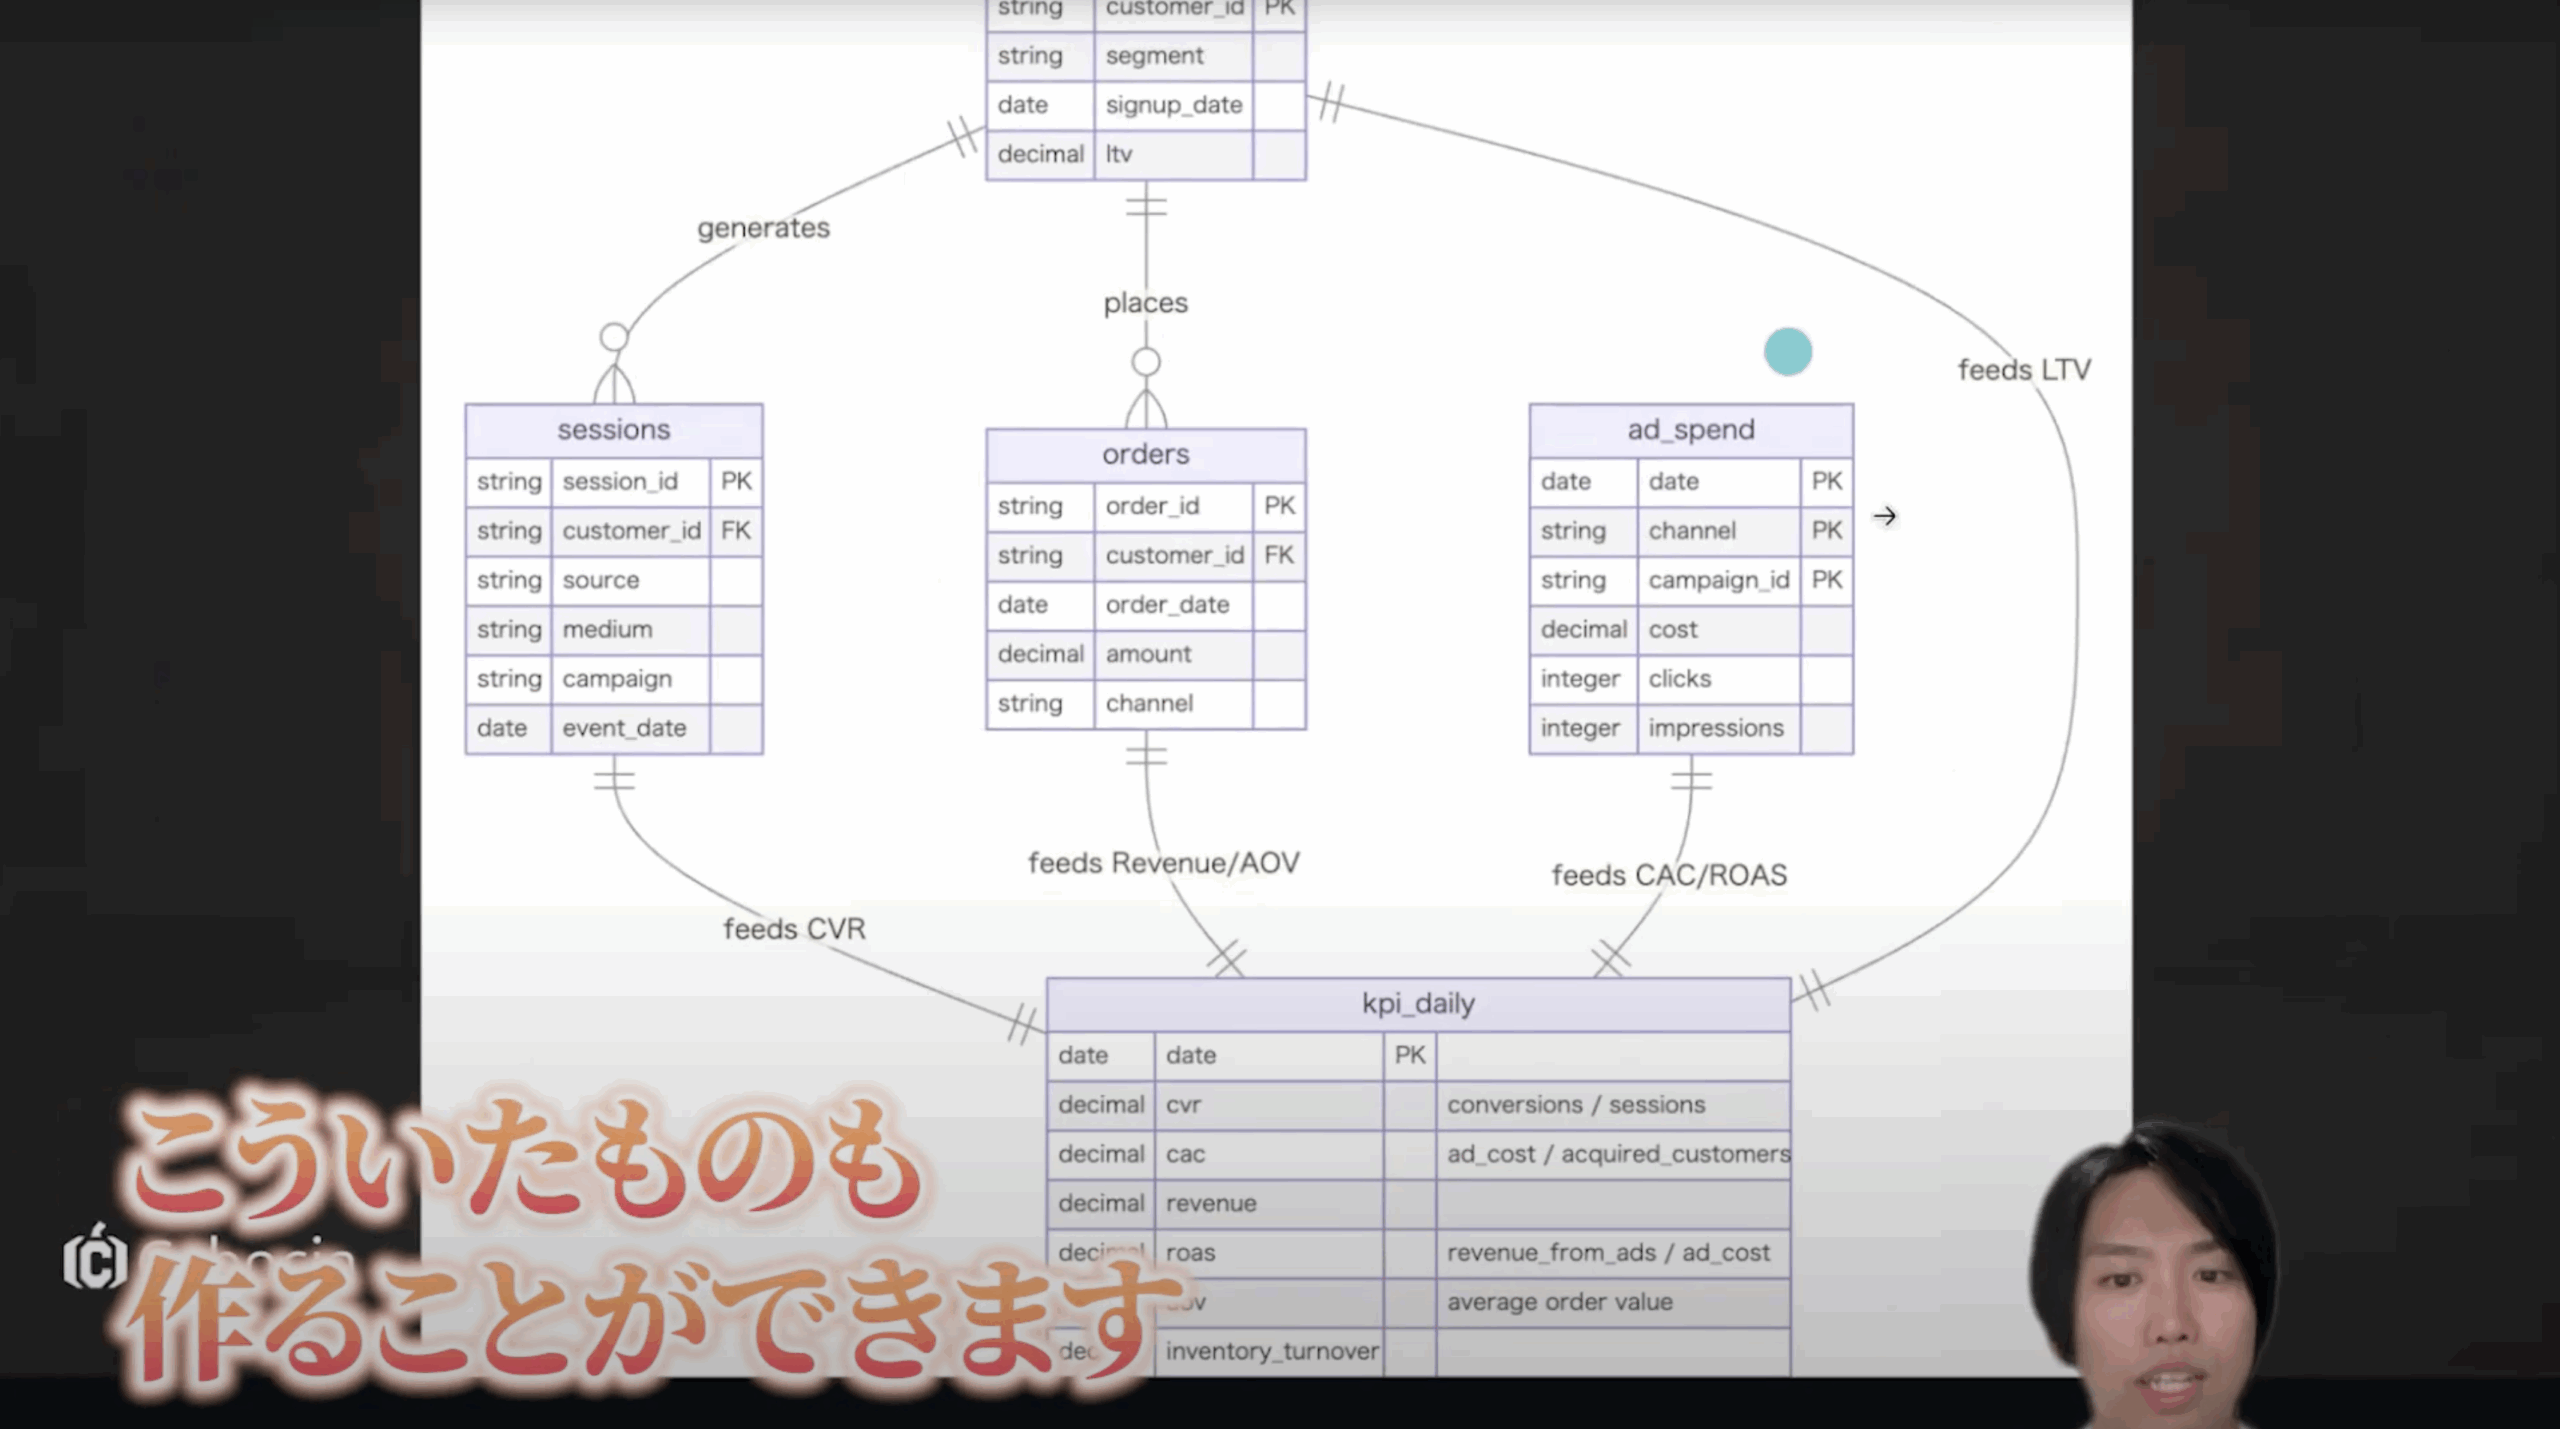This screenshot has width=2560, height=1429.
Task: Click the 'feeds CAC/ROAS' relationship label
Action: click(x=1669, y=875)
